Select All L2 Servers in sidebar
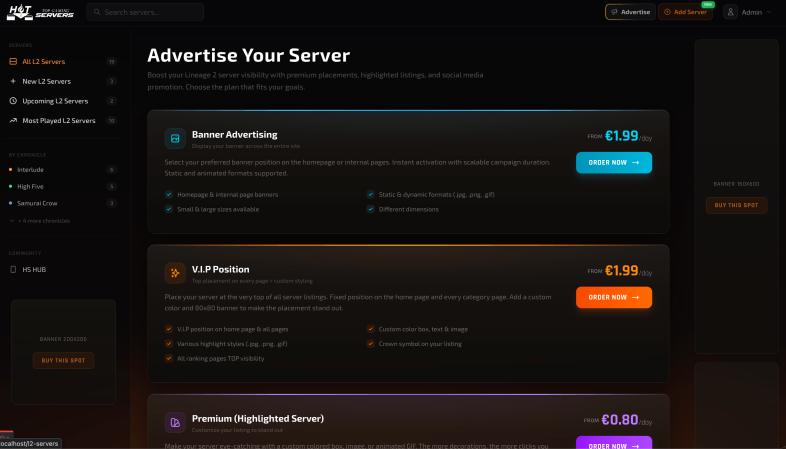The width and height of the screenshot is (786, 449). 63,62
